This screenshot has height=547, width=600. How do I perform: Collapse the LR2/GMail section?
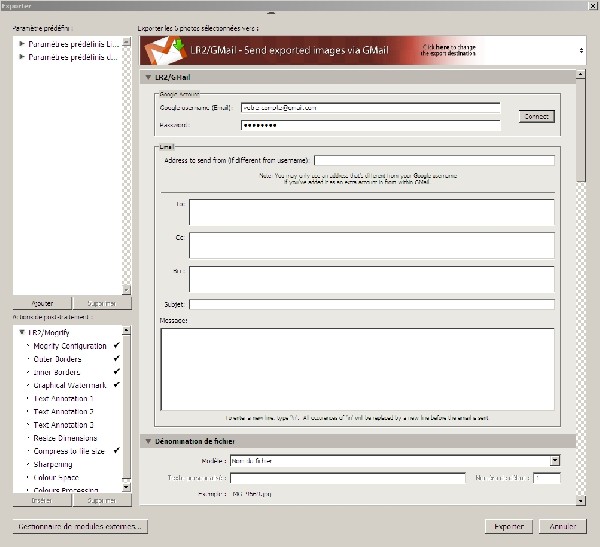(x=149, y=76)
